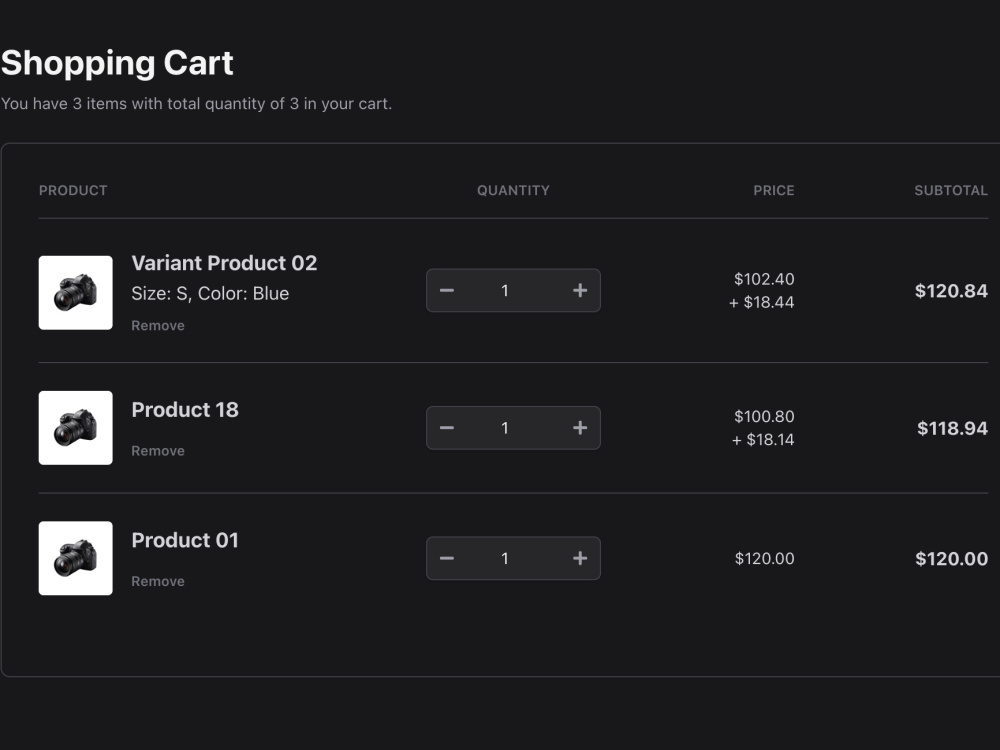Open the Product 01 title link
1000x750 pixels.
185,541
